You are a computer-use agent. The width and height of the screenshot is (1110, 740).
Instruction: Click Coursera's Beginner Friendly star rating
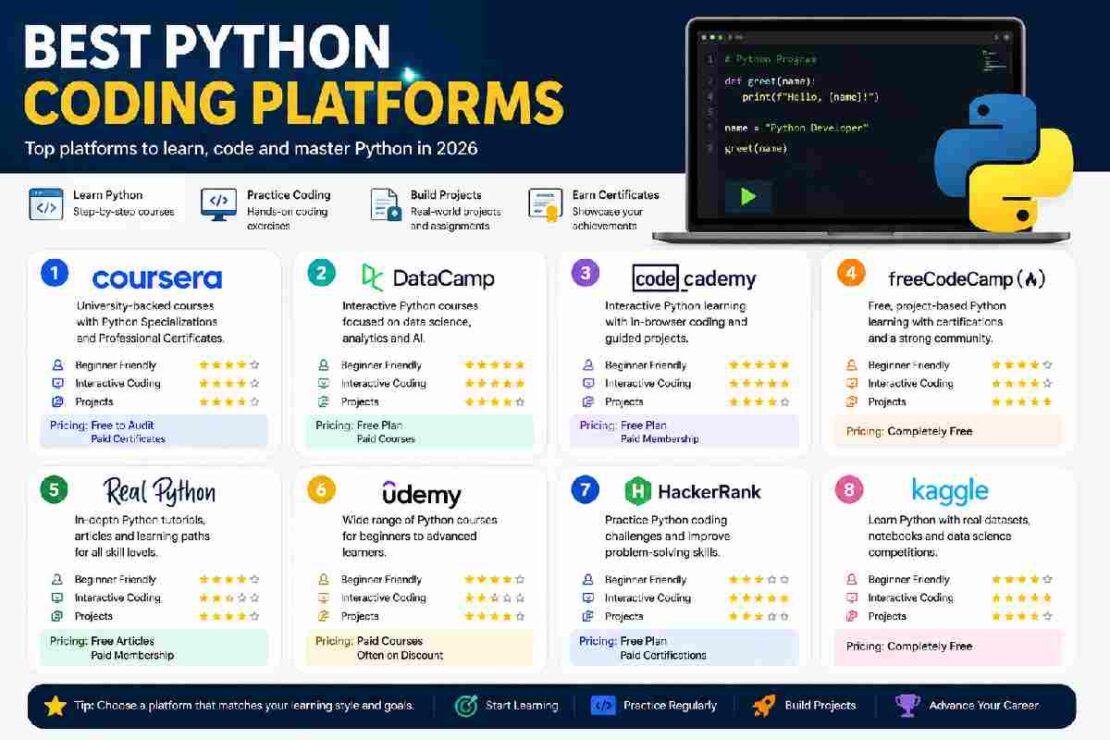click(229, 365)
